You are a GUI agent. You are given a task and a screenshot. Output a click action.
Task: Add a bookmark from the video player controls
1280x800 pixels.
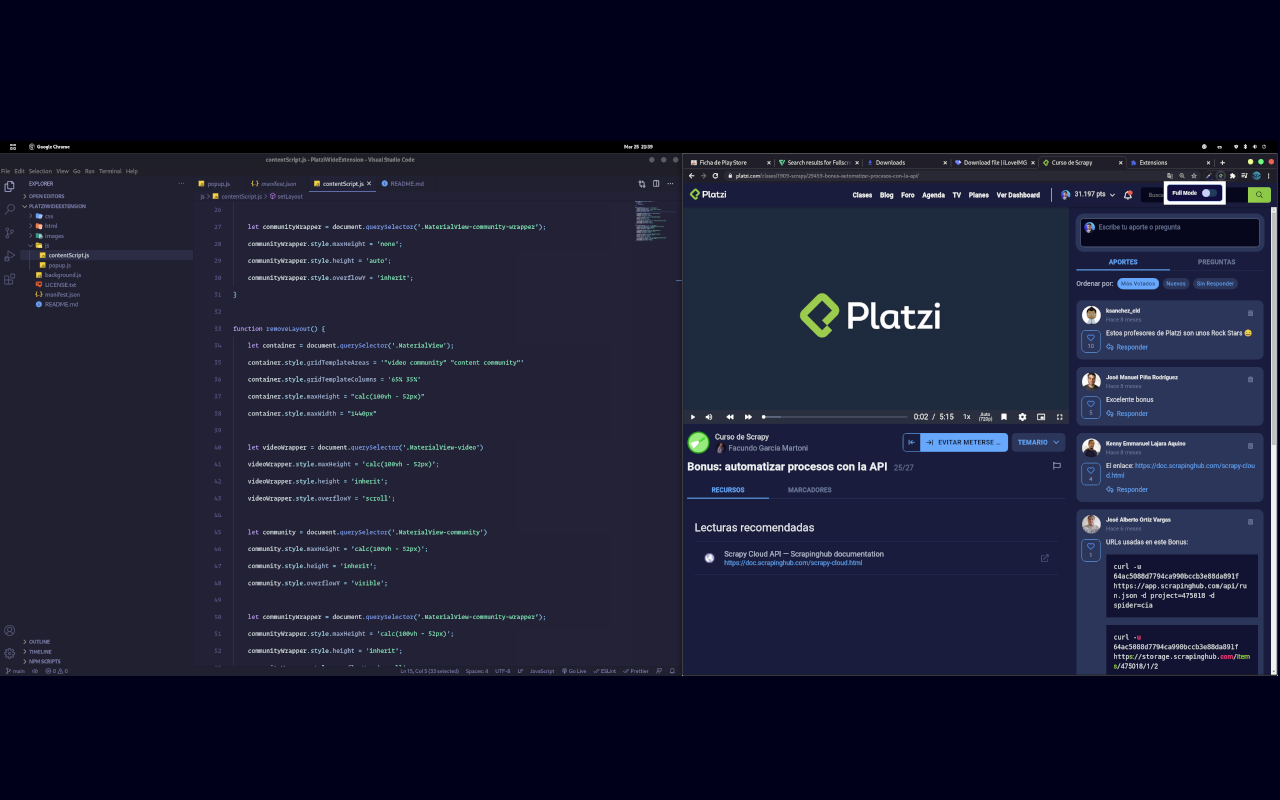[1004, 417]
